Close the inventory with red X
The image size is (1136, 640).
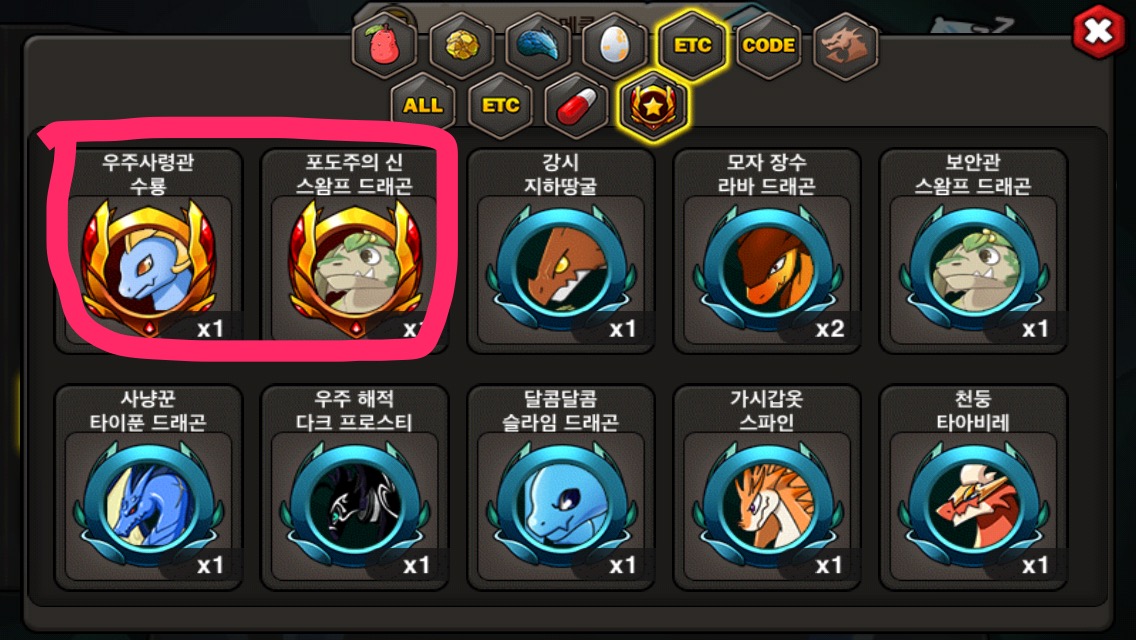tap(1098, 31)
